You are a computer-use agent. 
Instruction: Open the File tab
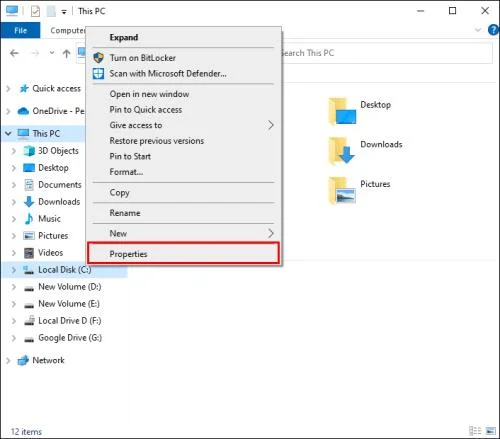(20, 30)
